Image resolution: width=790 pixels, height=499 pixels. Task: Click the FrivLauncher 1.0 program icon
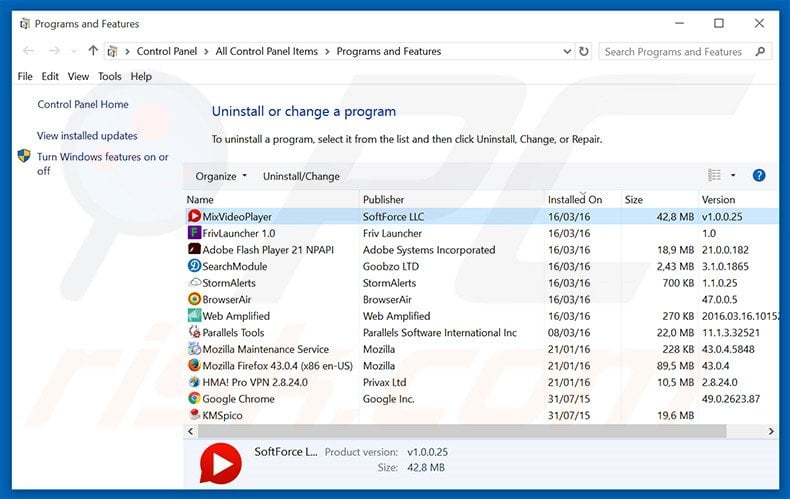tap(194, 233)
